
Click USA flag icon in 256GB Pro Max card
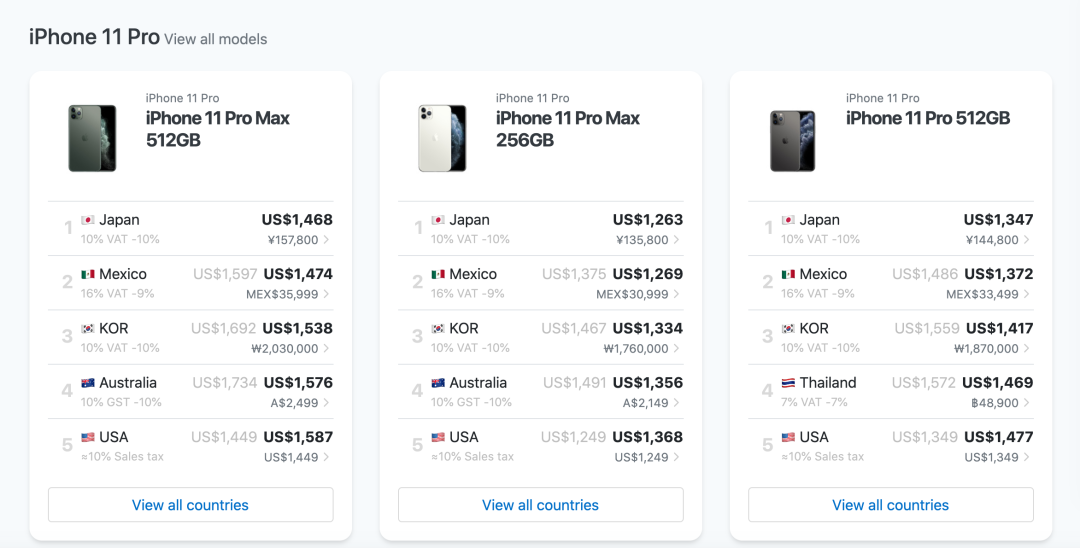(x=438, y=437)
